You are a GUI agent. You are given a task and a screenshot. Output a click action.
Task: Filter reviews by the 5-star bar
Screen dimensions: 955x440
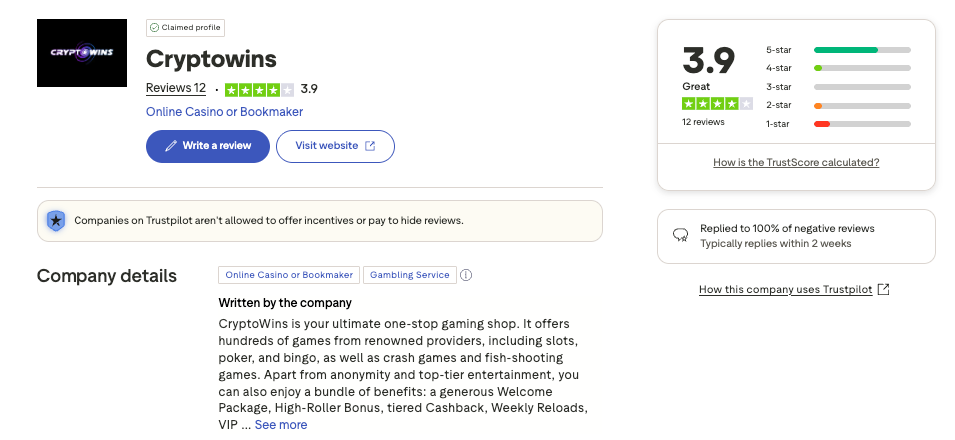coord(862,49)
